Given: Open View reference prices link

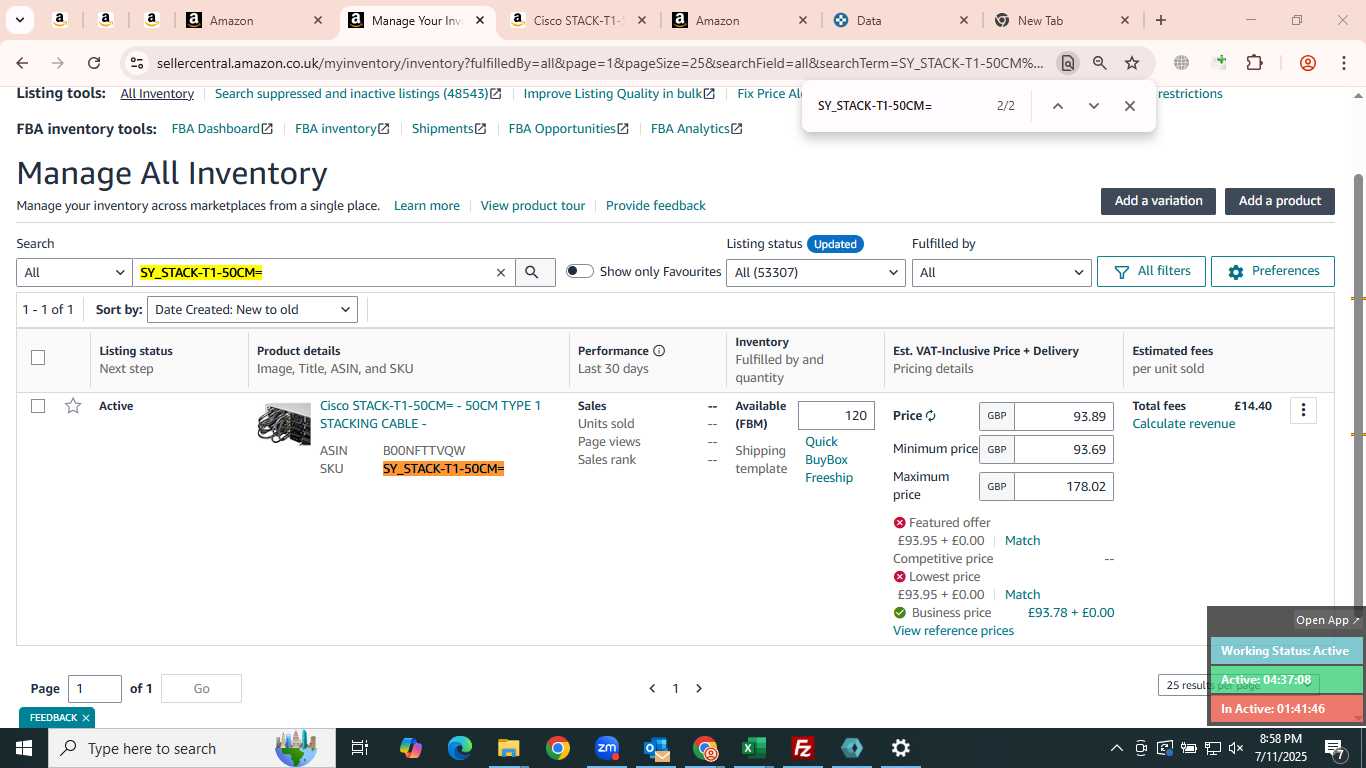Looking at the screenshot, I should (953, 630).
